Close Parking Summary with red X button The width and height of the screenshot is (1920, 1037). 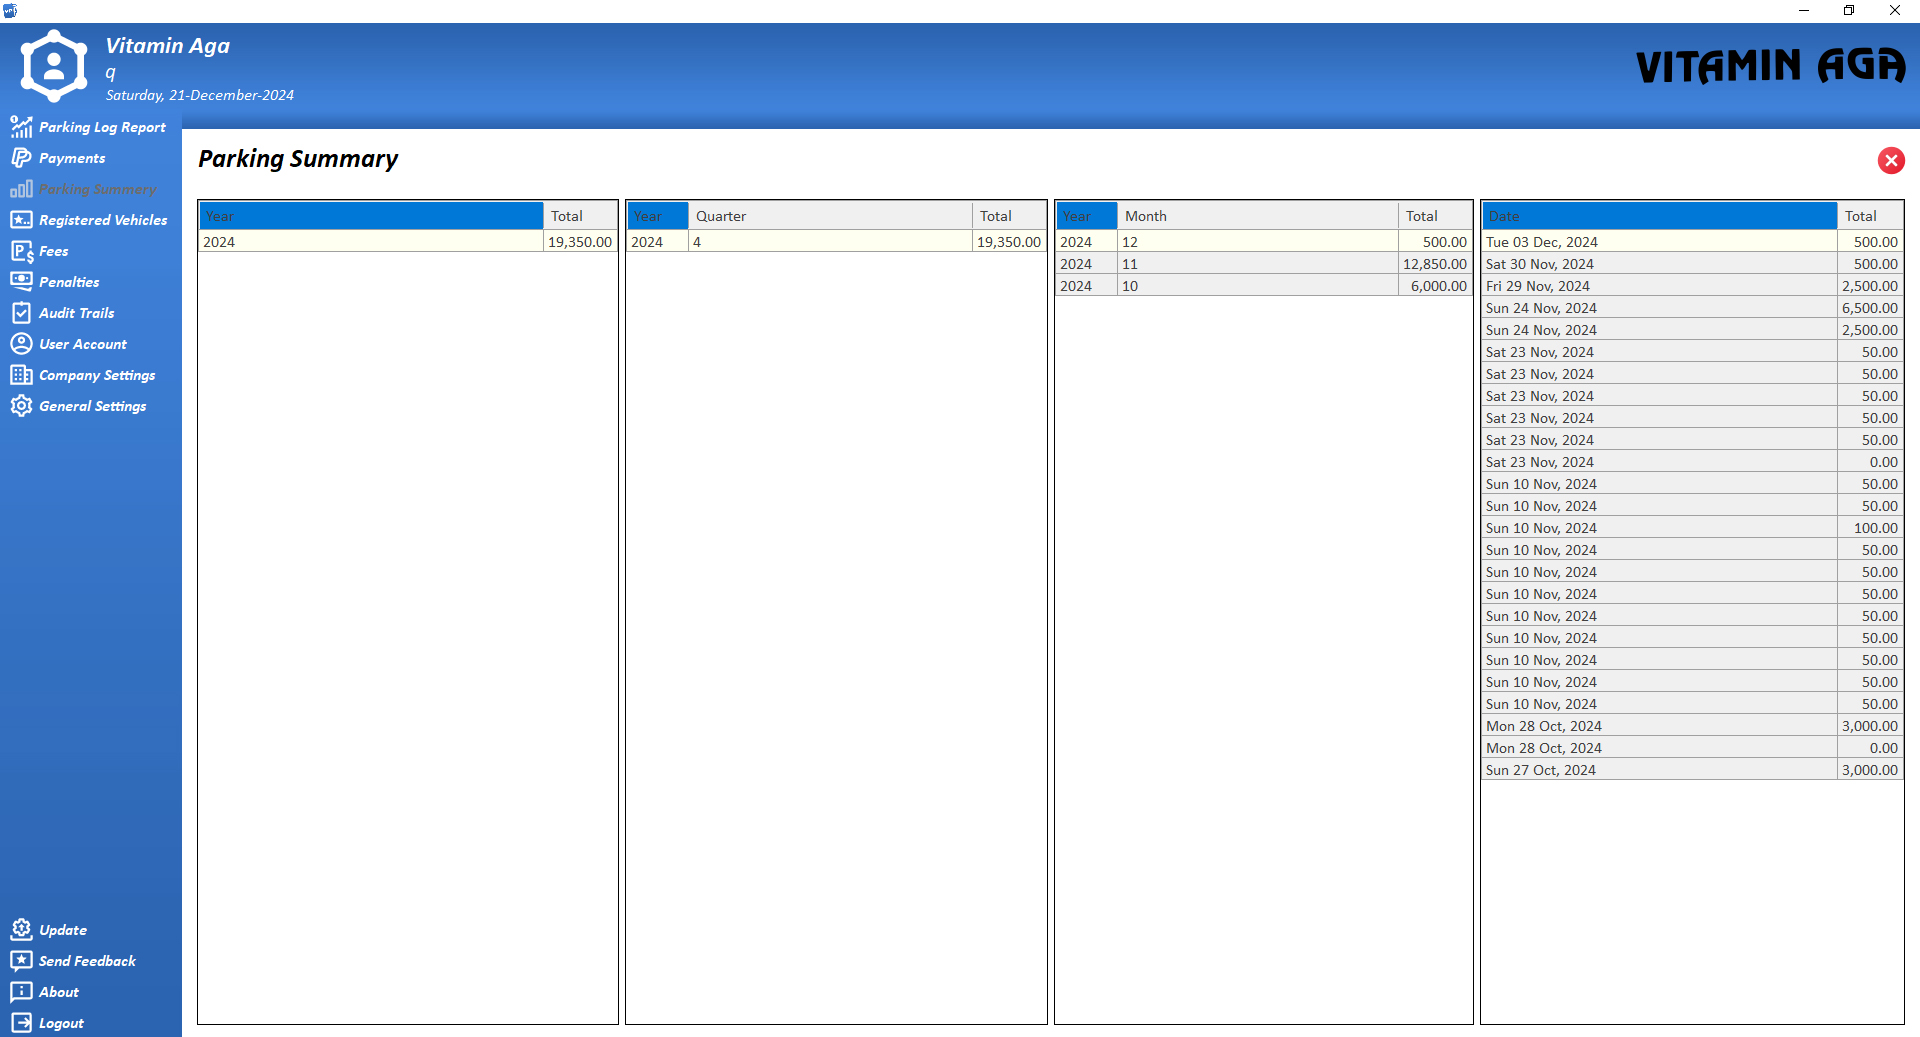pos(1890,161)
